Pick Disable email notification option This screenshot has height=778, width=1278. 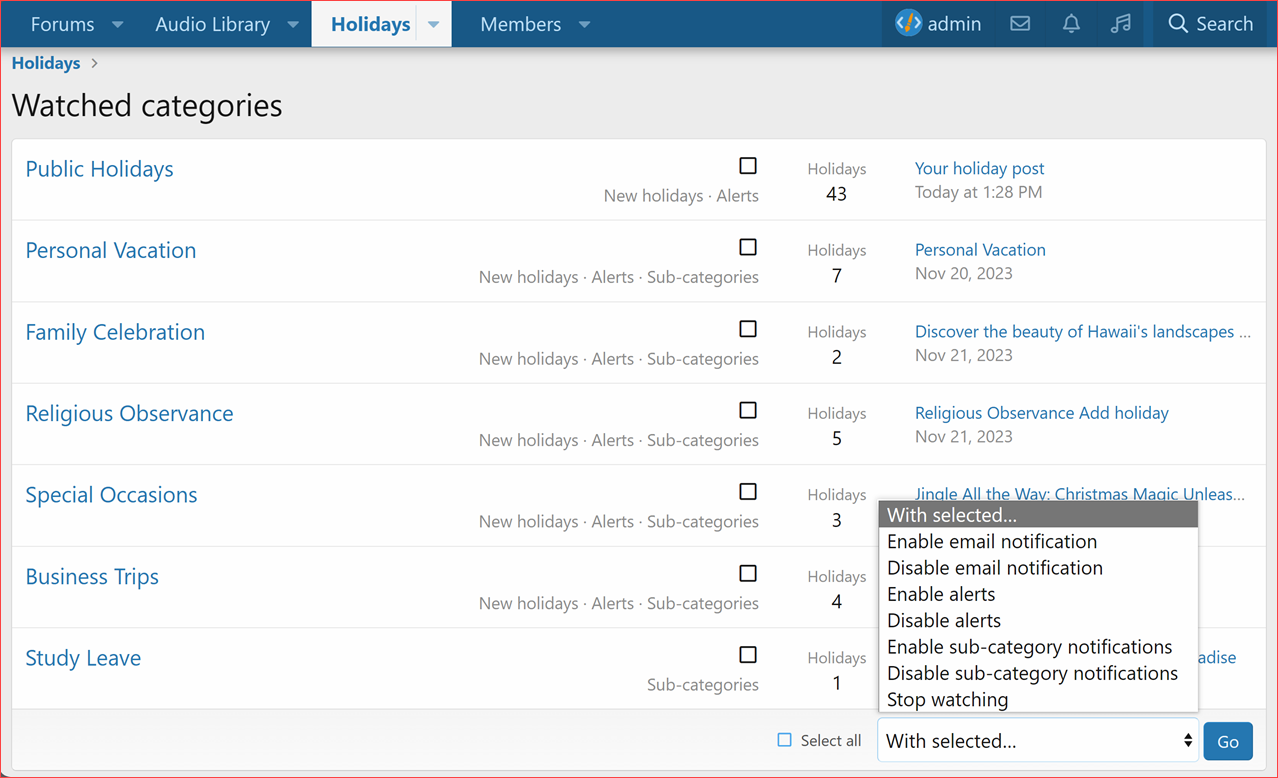pyautogui.click(x=994, y=567)
